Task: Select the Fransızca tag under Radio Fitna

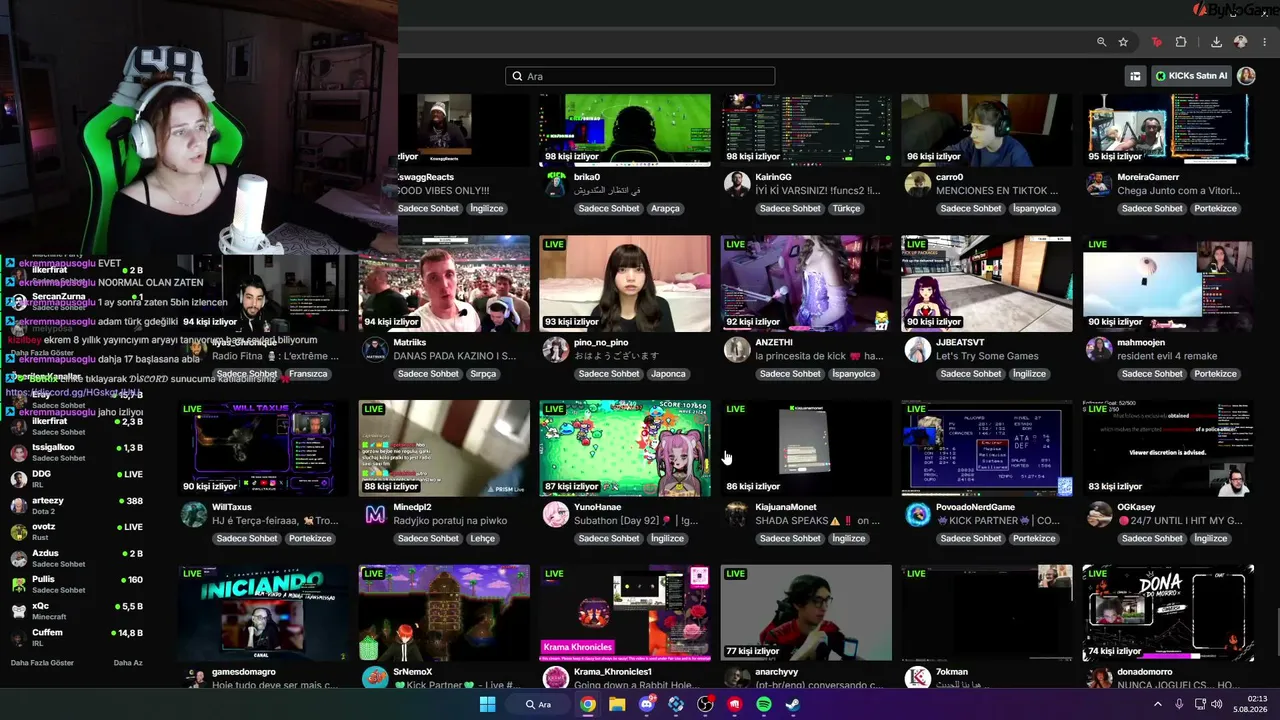Action: pos(308,374)
